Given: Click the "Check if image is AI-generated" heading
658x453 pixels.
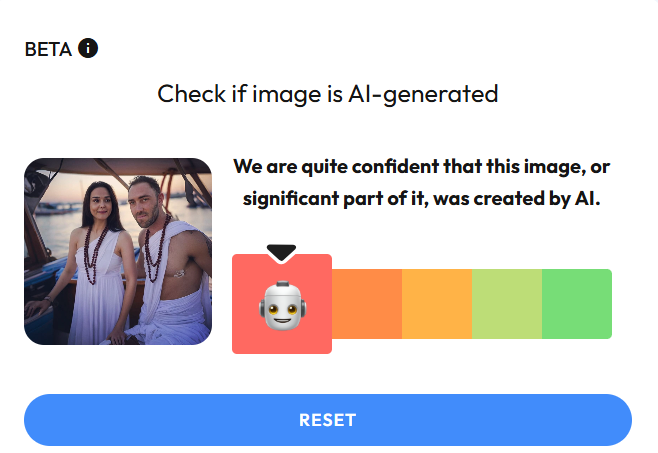Looking at the screenshot, I should [328, 95].
